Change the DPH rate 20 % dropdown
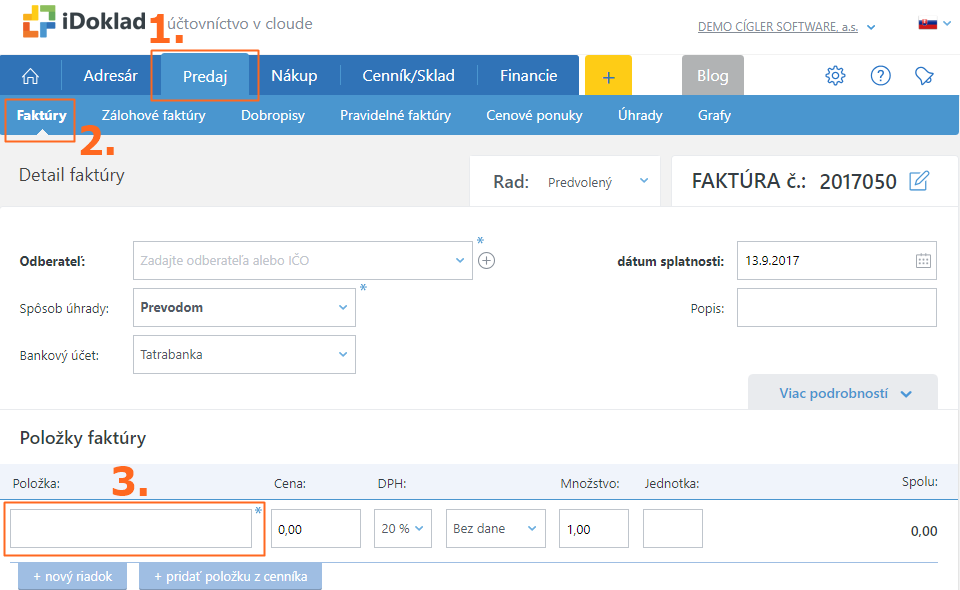Image resolution: width=960 pixels, height=590 pixels. click(402, 529)
